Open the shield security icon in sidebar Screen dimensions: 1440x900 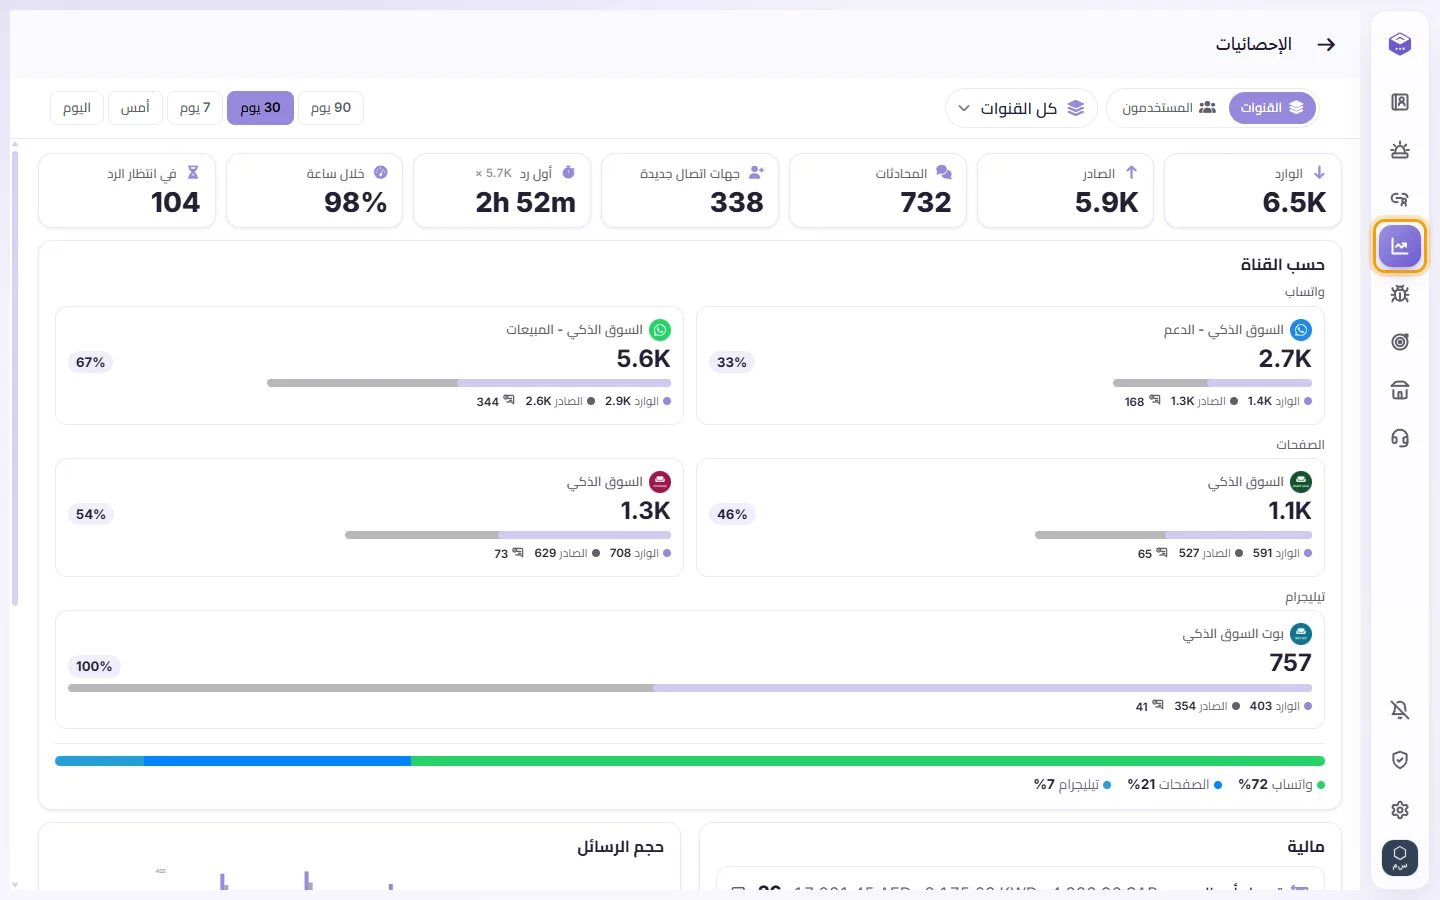(x=1400, y=760)
